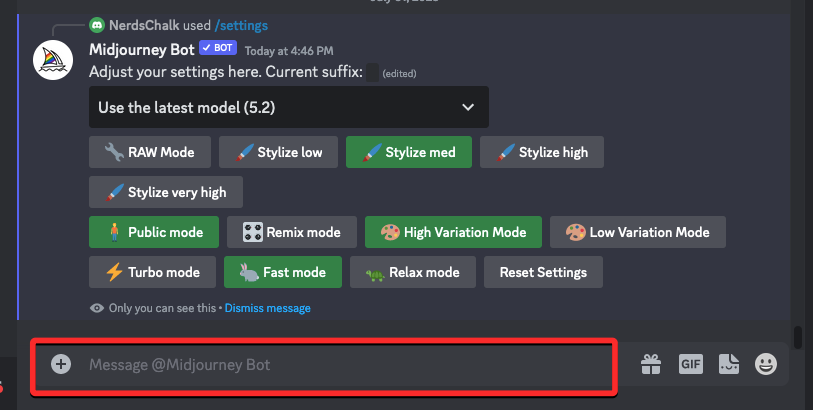813x410 pixels.
Task: Click the /settings command link
Action: pyautogui.click(x=241, y=25)
